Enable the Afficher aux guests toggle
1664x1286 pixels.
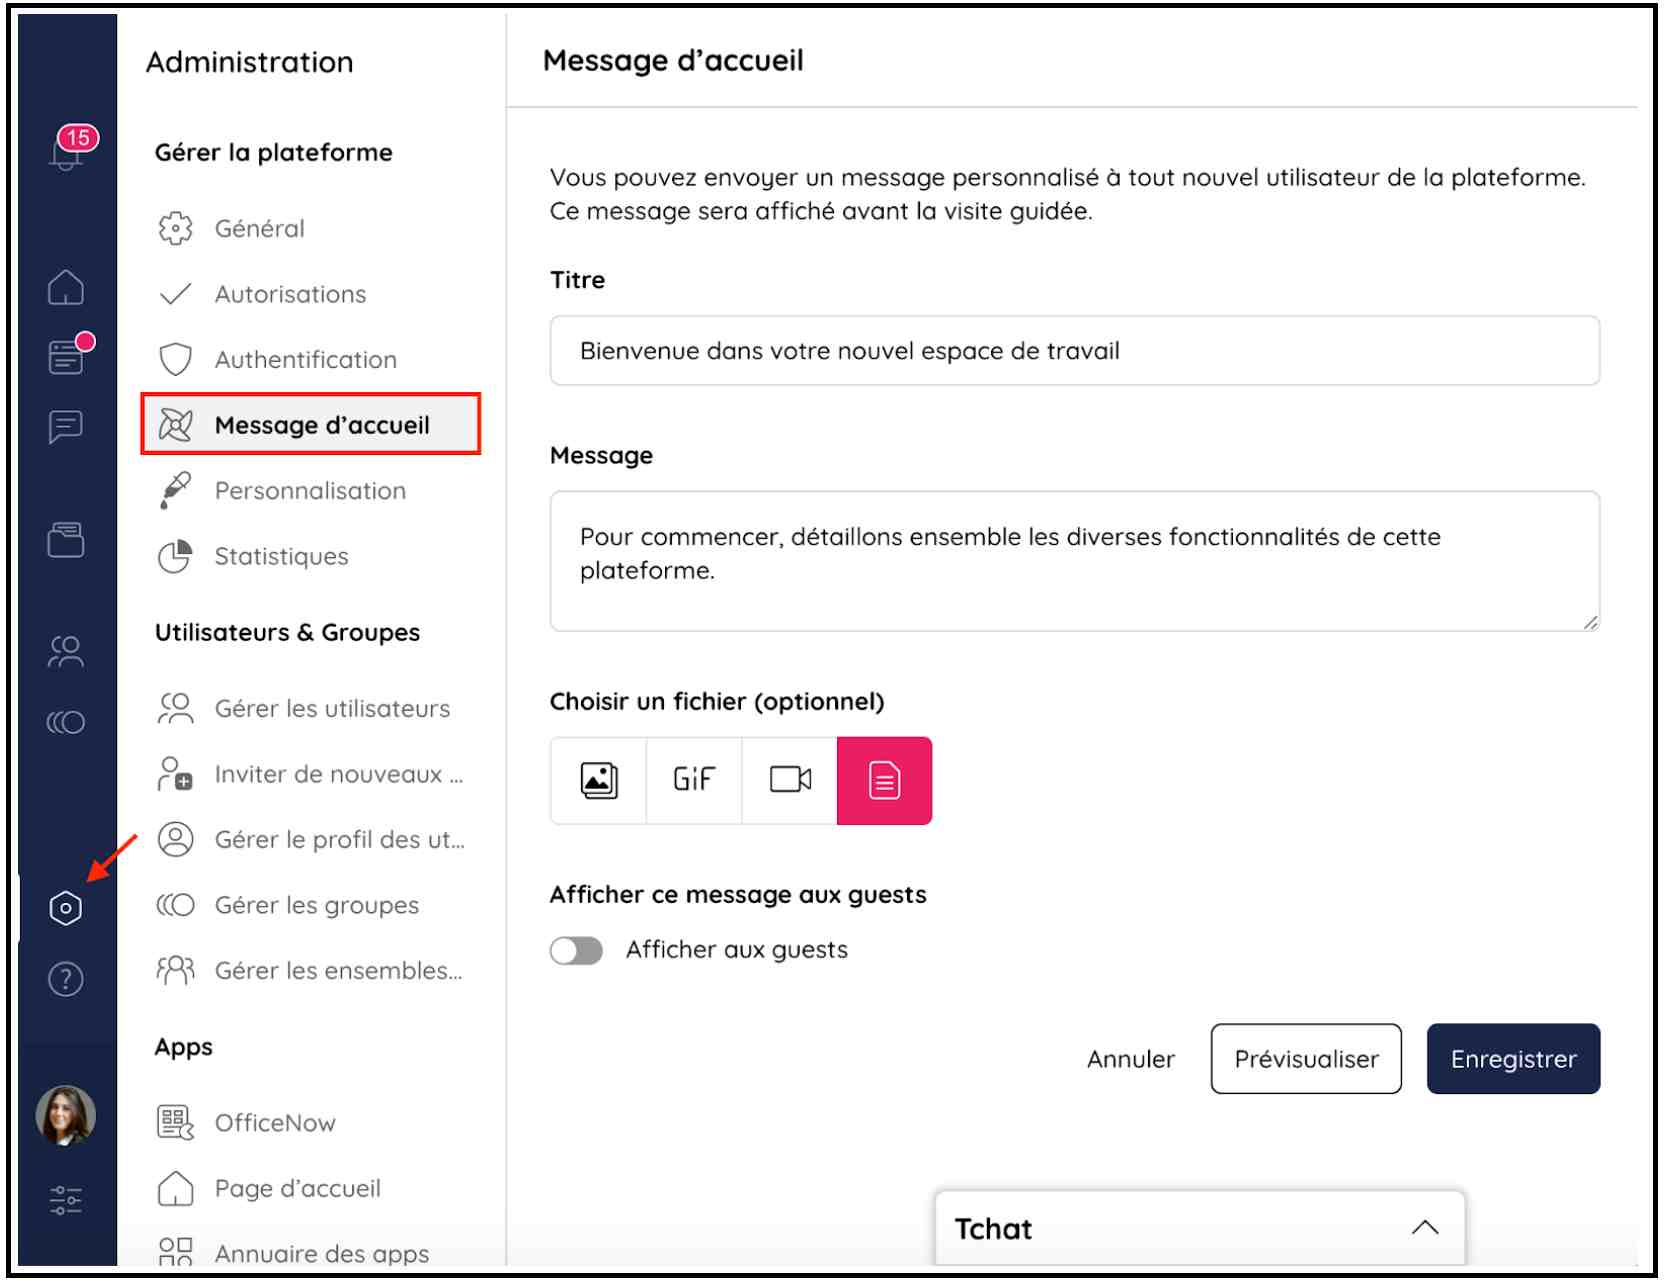576,950
